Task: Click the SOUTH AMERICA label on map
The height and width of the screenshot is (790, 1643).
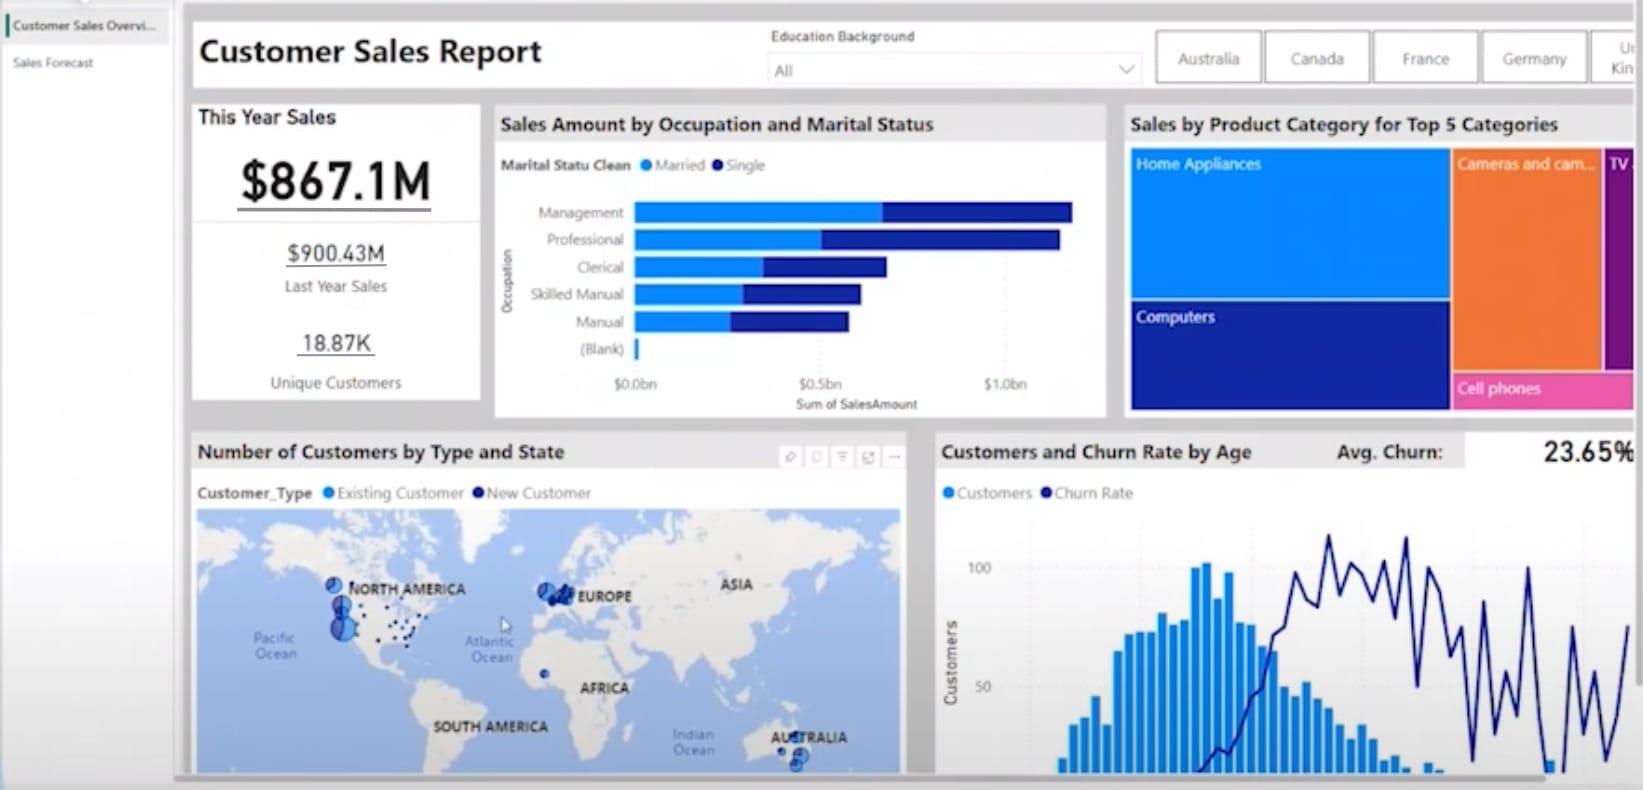Action: point(490,726)
